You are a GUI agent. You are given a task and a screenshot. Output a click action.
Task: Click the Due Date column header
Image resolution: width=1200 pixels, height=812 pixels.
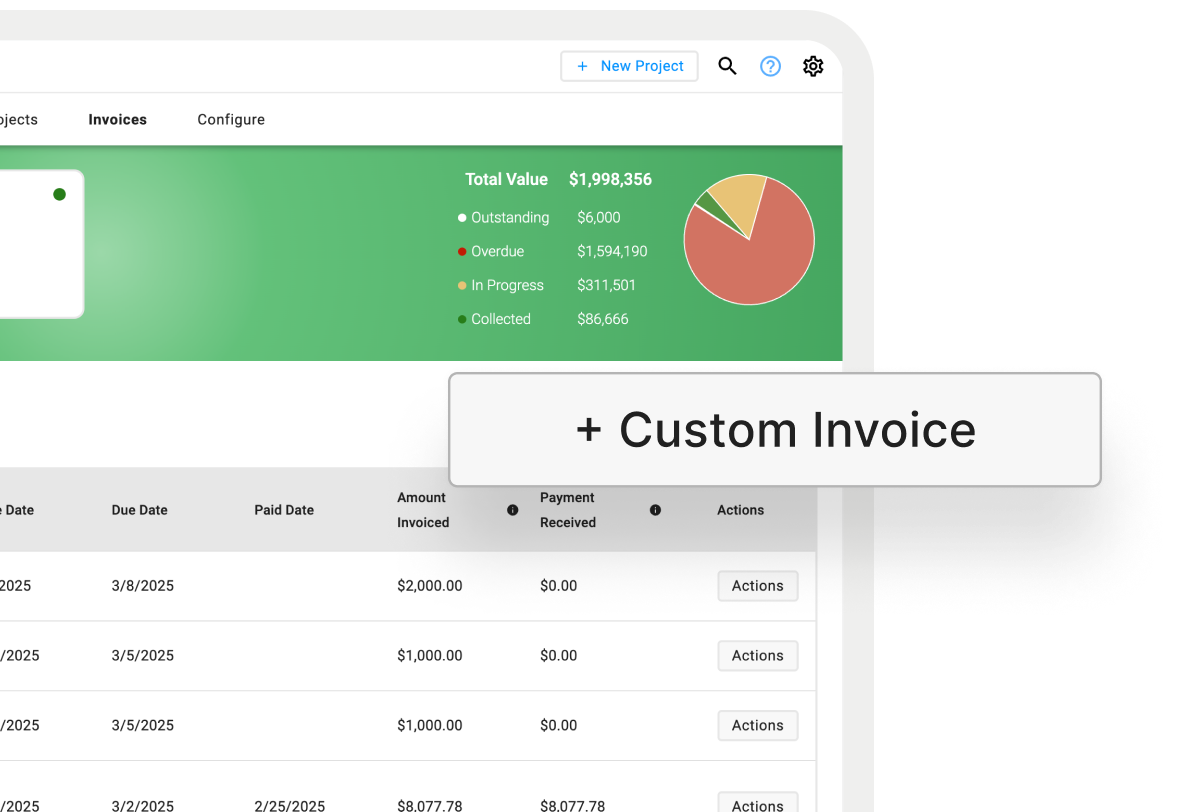[x=140, y=510]
